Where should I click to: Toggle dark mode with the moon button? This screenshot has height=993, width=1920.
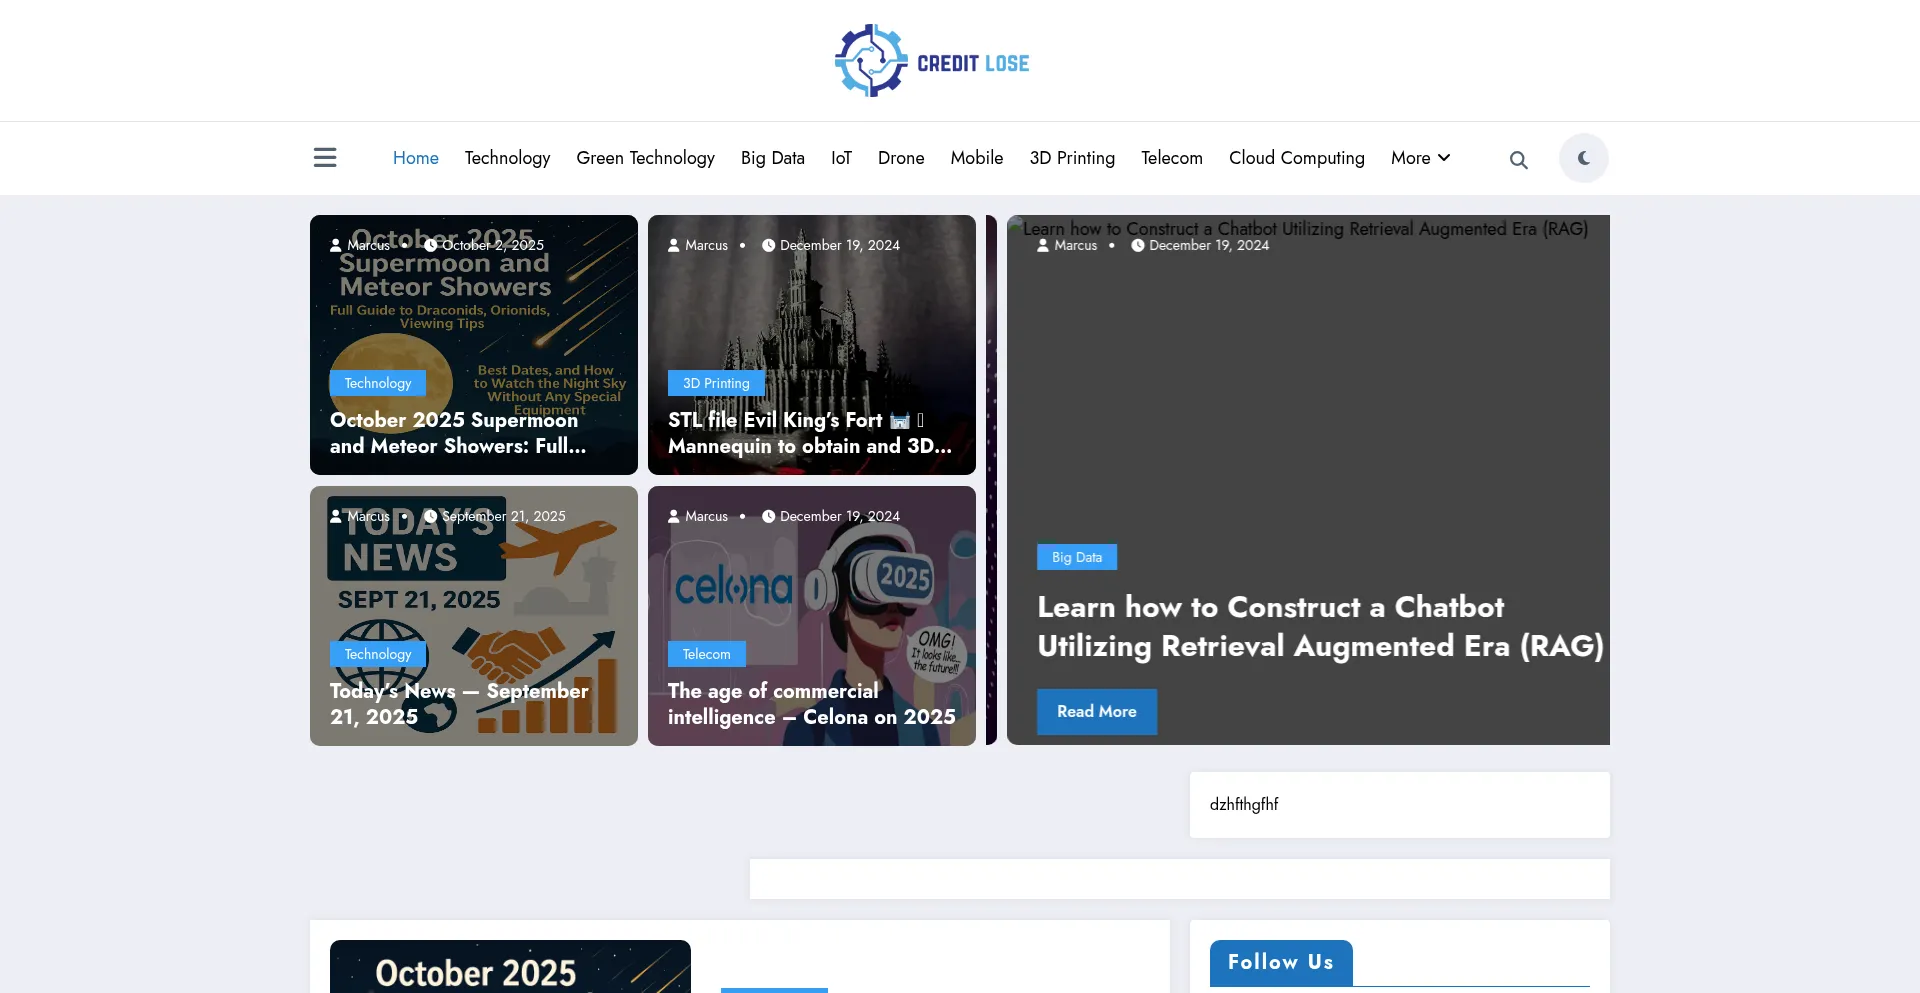[x=1584, y=158]
